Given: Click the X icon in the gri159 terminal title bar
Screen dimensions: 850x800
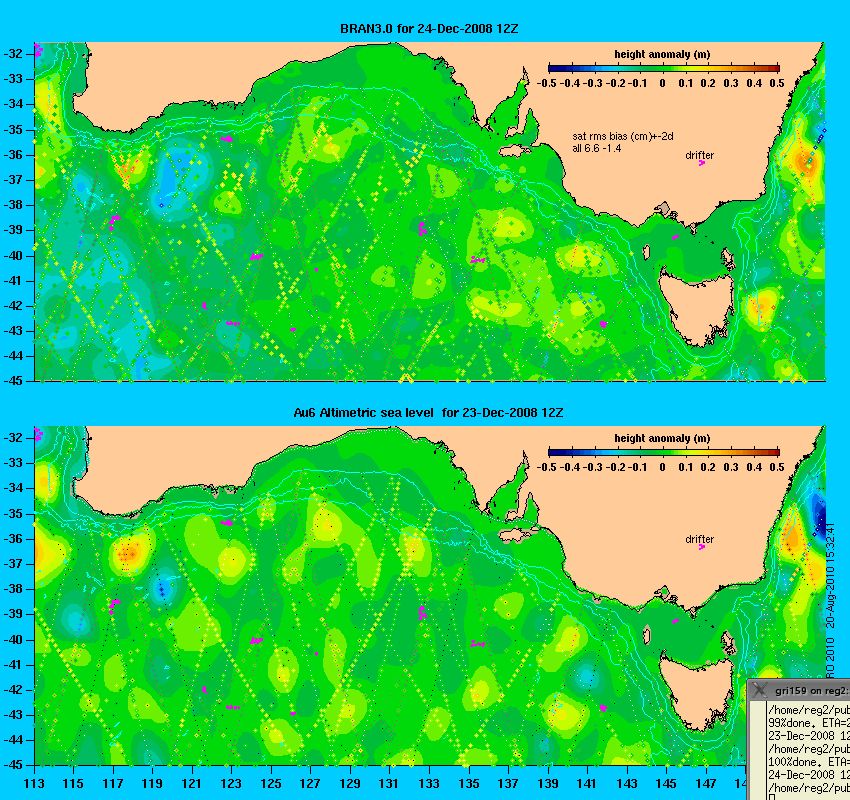Looking at the screenshot, I should click(x=760, y=690).
